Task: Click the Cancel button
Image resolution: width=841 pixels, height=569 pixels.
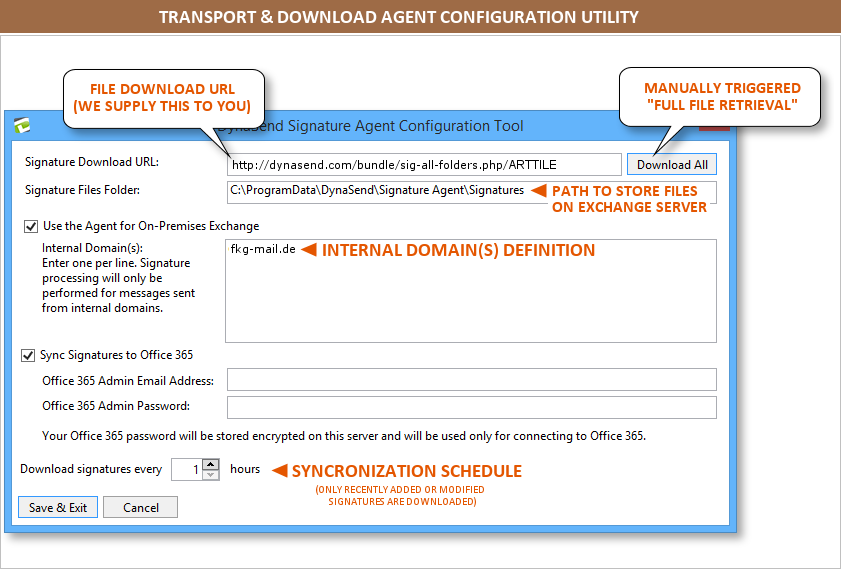Action: coord(141,507)
